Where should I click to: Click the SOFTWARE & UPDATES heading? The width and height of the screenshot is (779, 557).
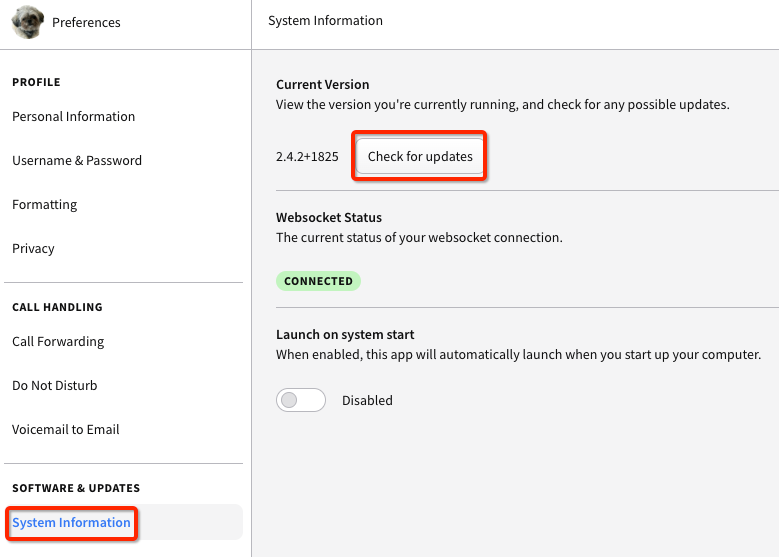point(76,488)
